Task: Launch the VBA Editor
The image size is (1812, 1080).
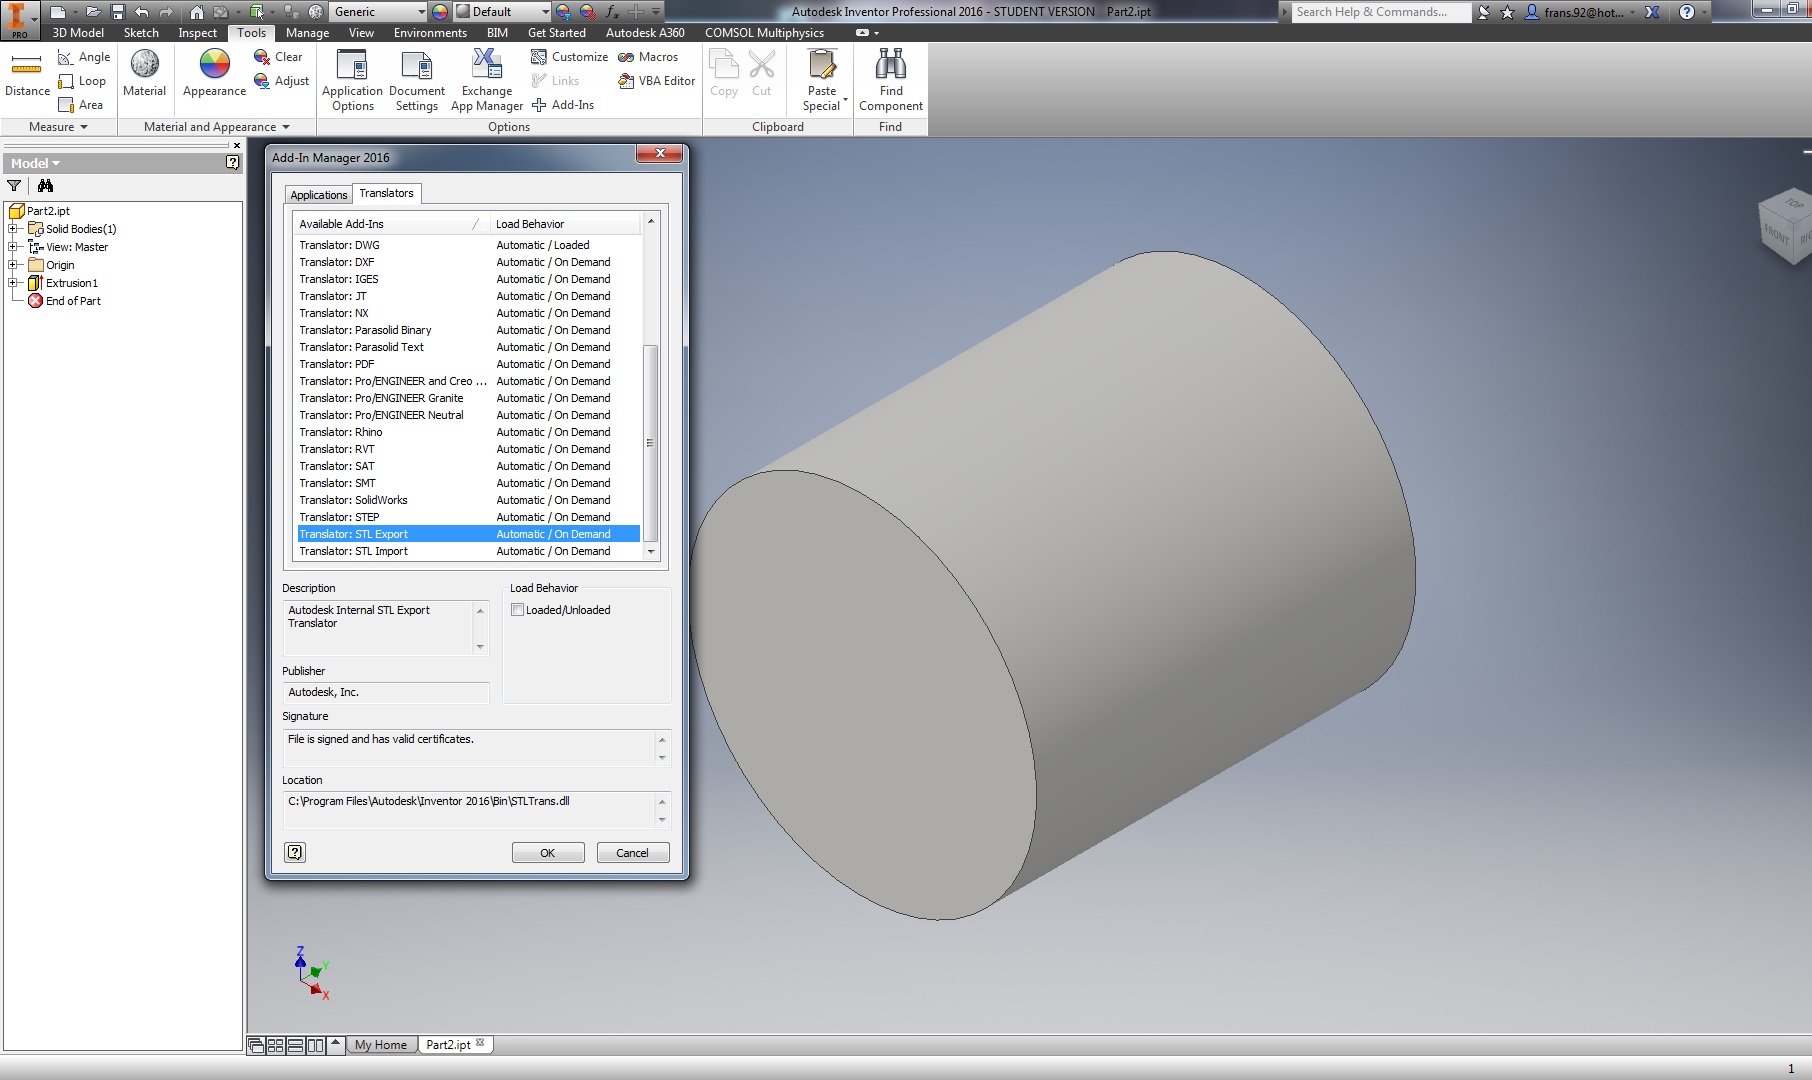Action: coord(656,81)
